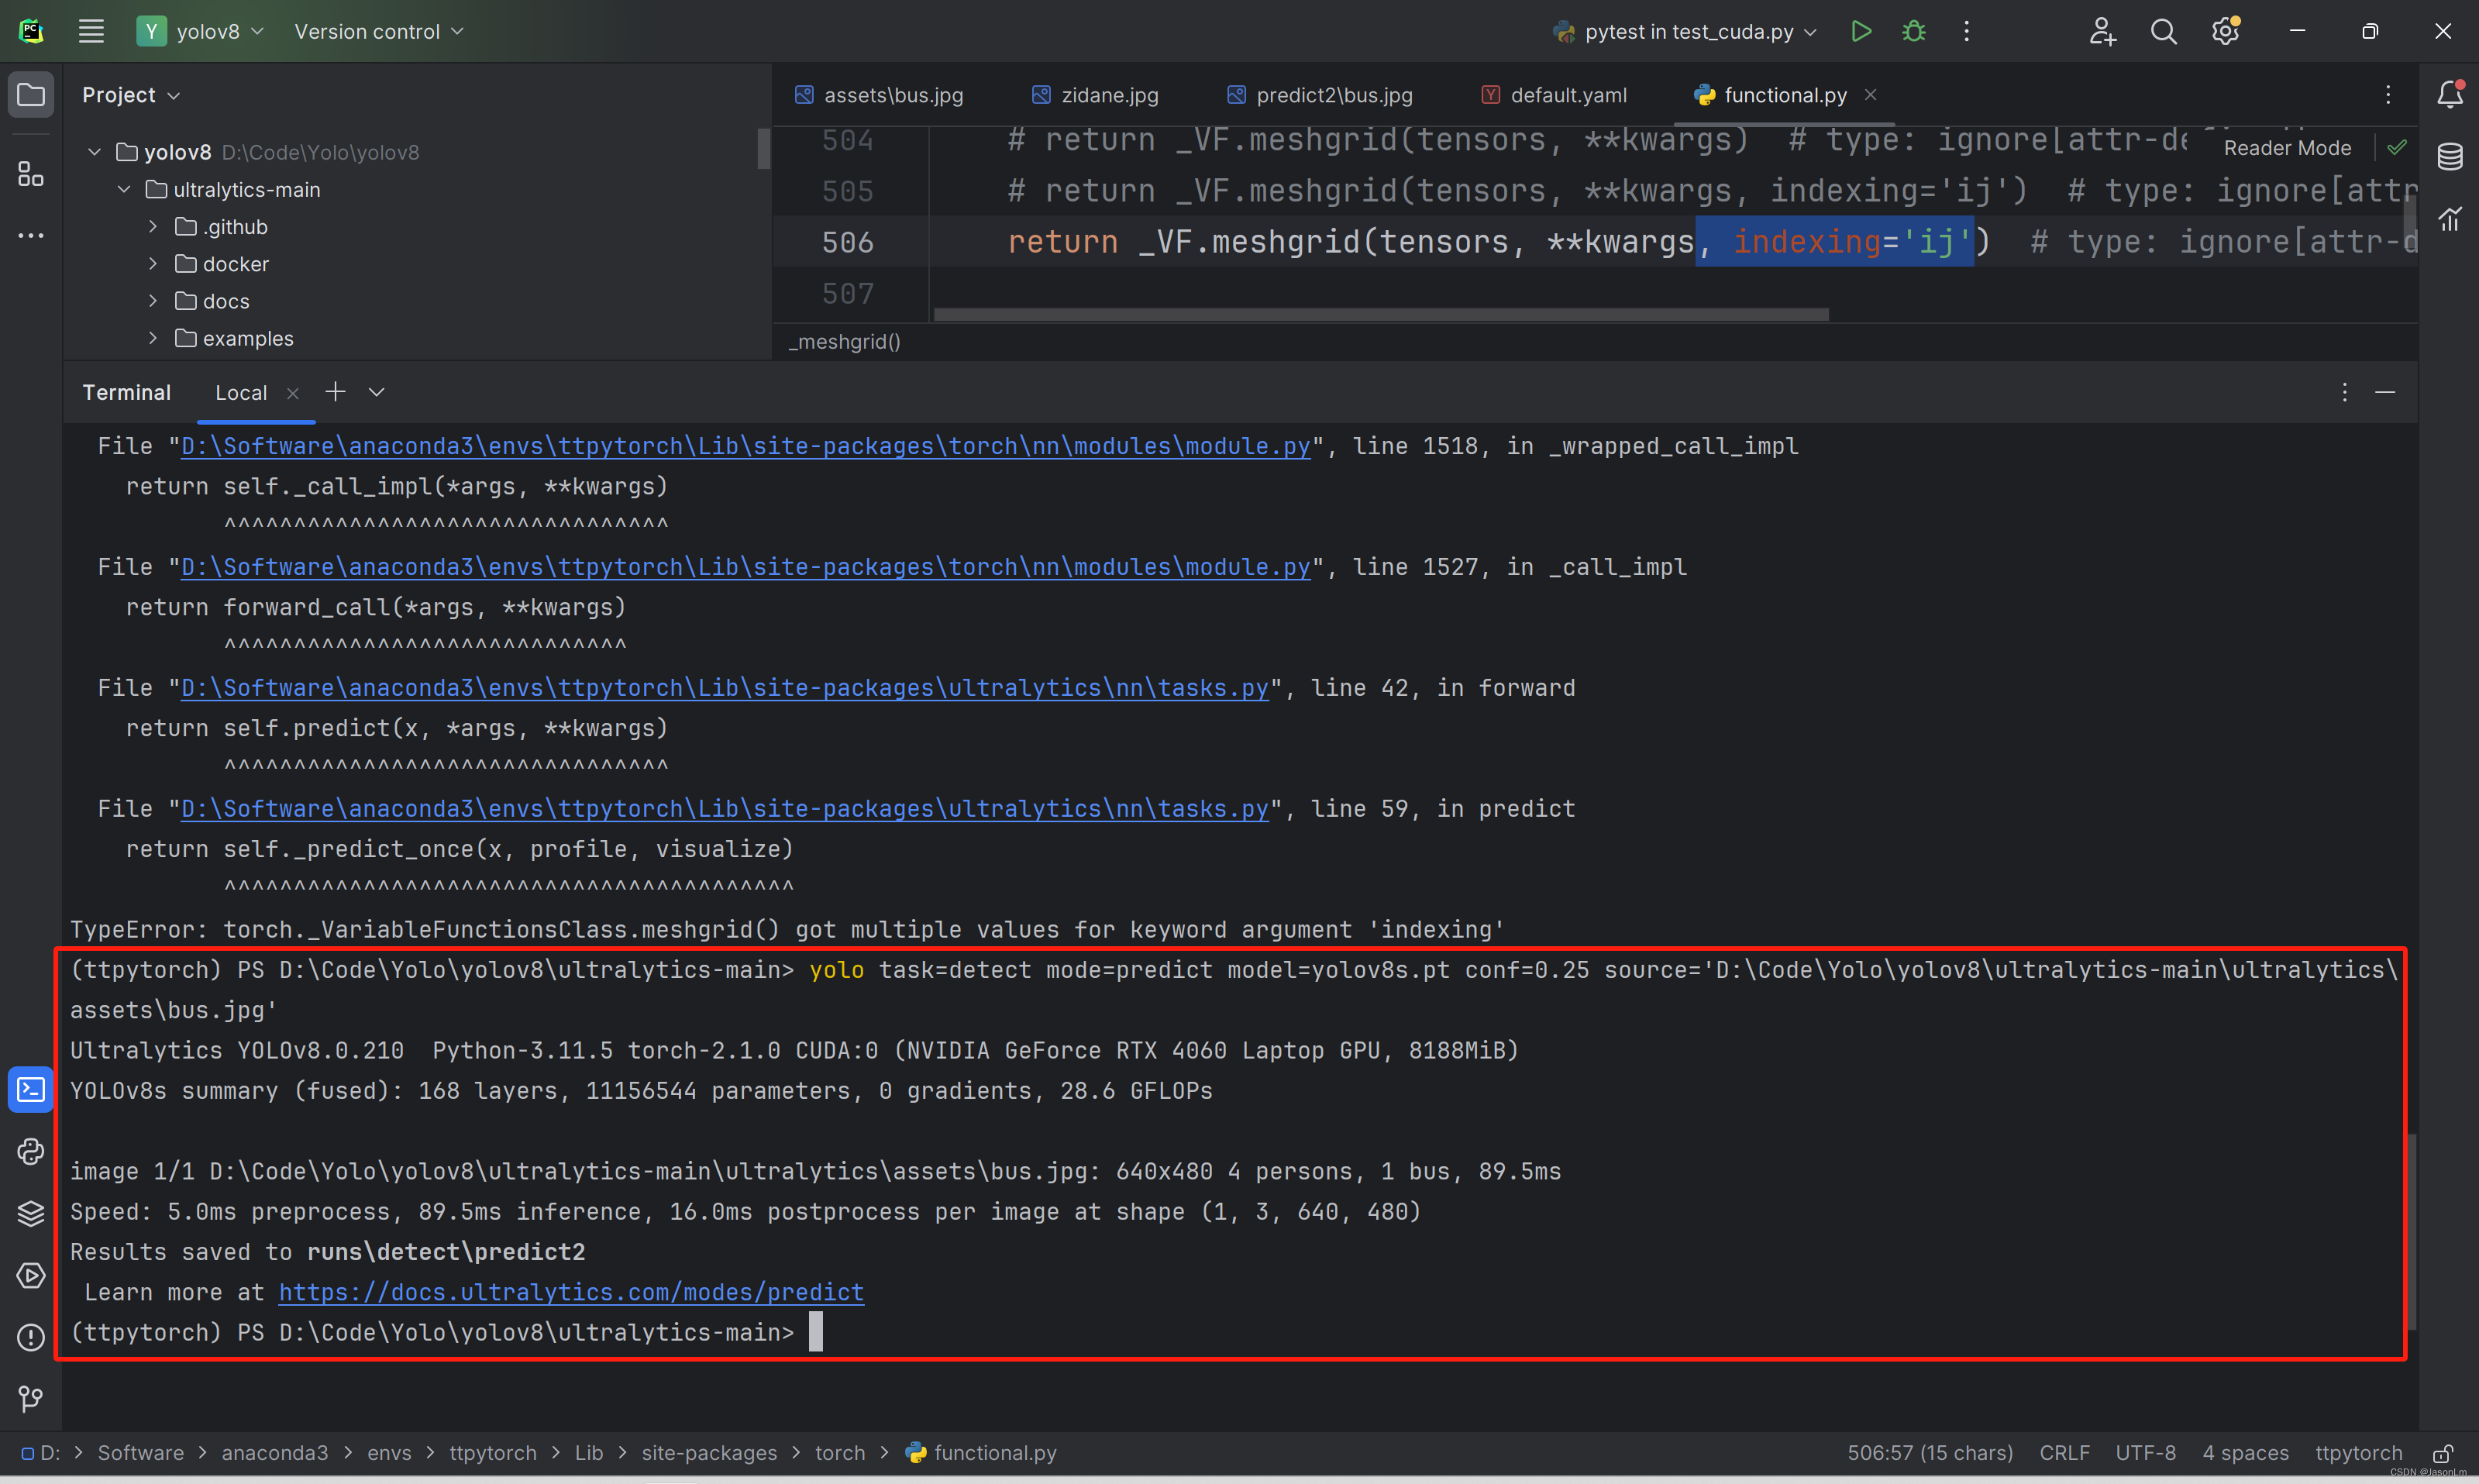Collapse the ultralytics-main folder

point(124,189)
